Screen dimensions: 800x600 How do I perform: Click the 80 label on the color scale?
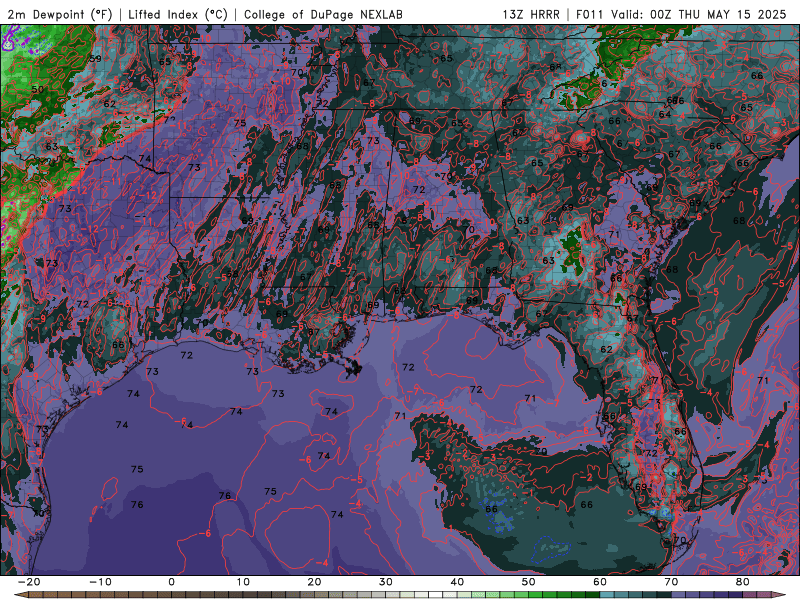tap(743, 582)
